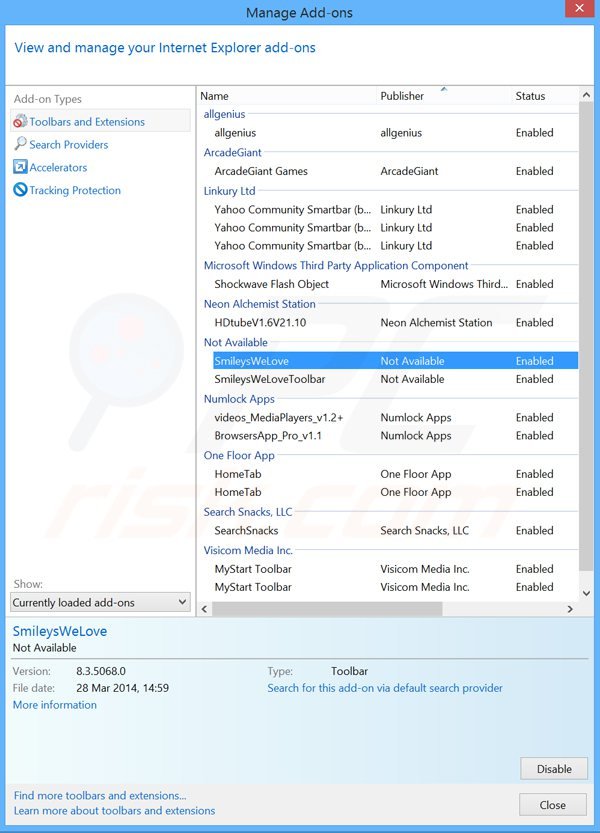Screen dimensions: 600x833
Task: Open the More information link
Action: pyautogui.click(x=55, y=705)
